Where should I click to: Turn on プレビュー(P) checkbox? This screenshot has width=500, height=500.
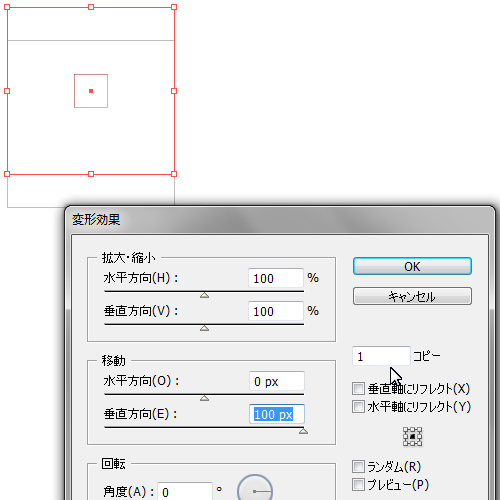click(358, 485)
